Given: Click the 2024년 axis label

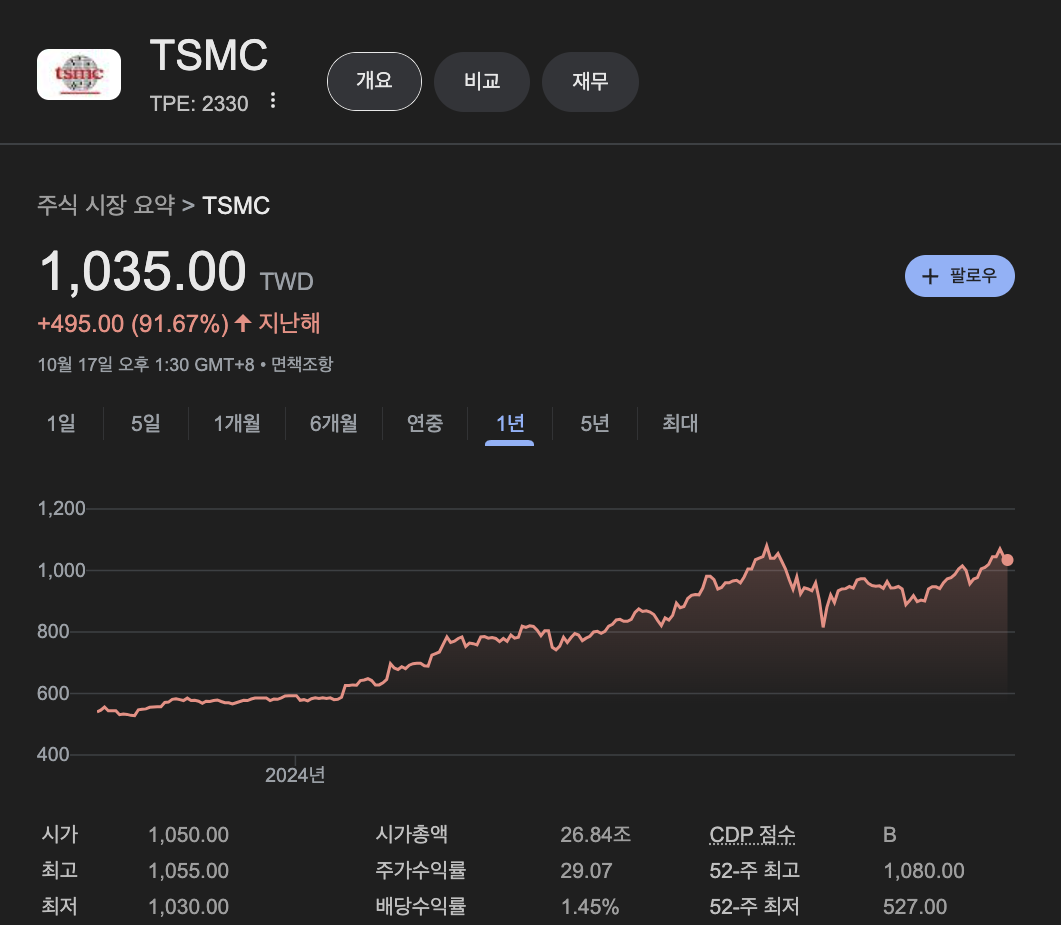Looking at the screenshot, I should click(295, 775).
